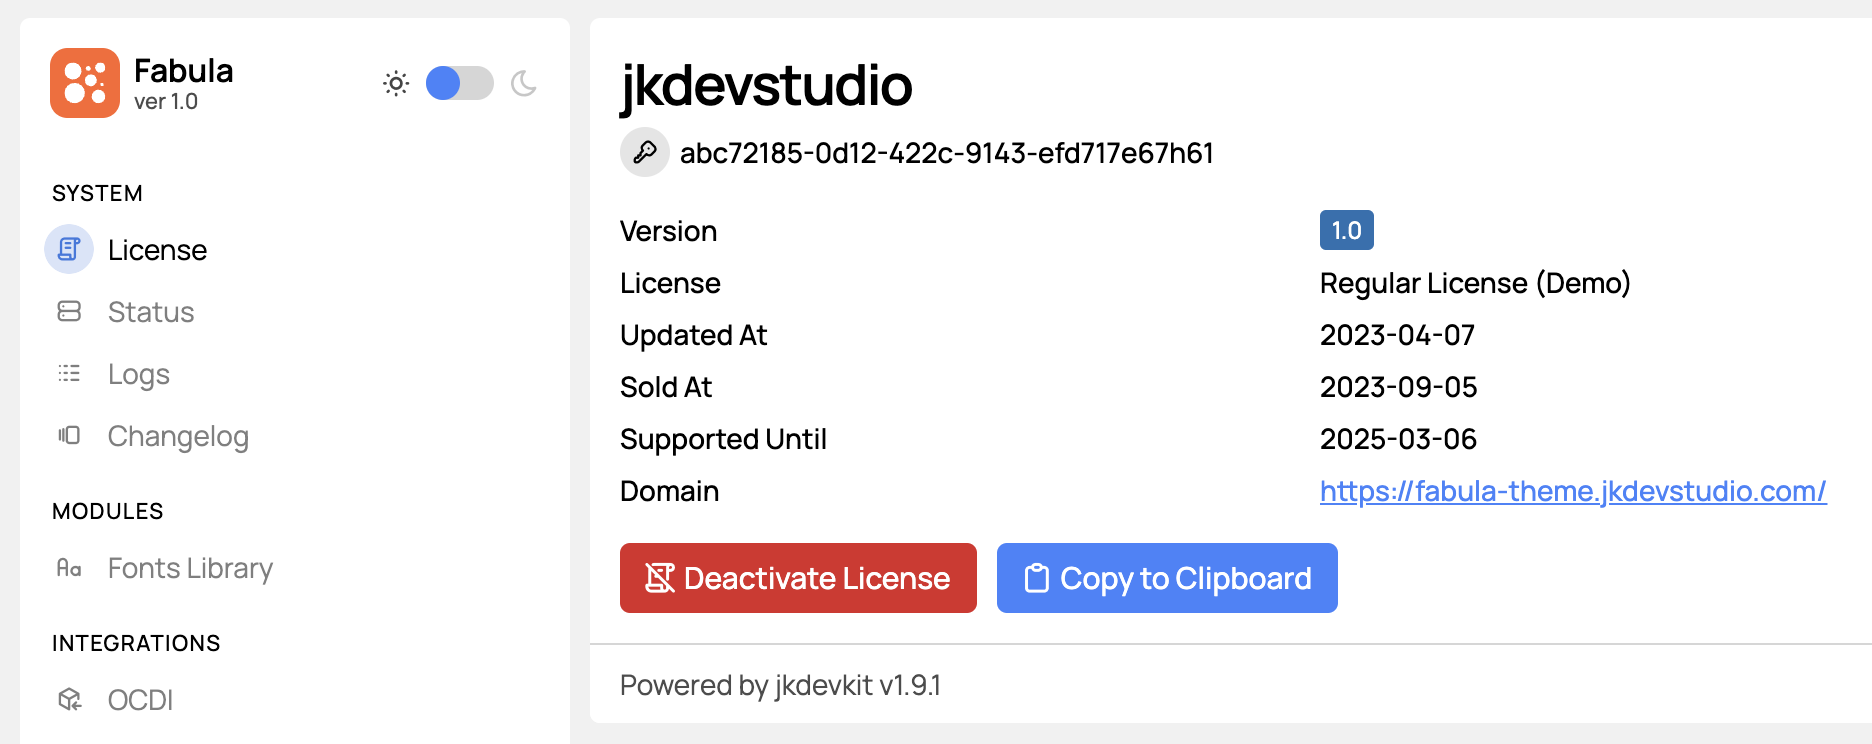Click the Logs list icon
This screenshot has width=1872, height=744.
(x=69, y=373)
